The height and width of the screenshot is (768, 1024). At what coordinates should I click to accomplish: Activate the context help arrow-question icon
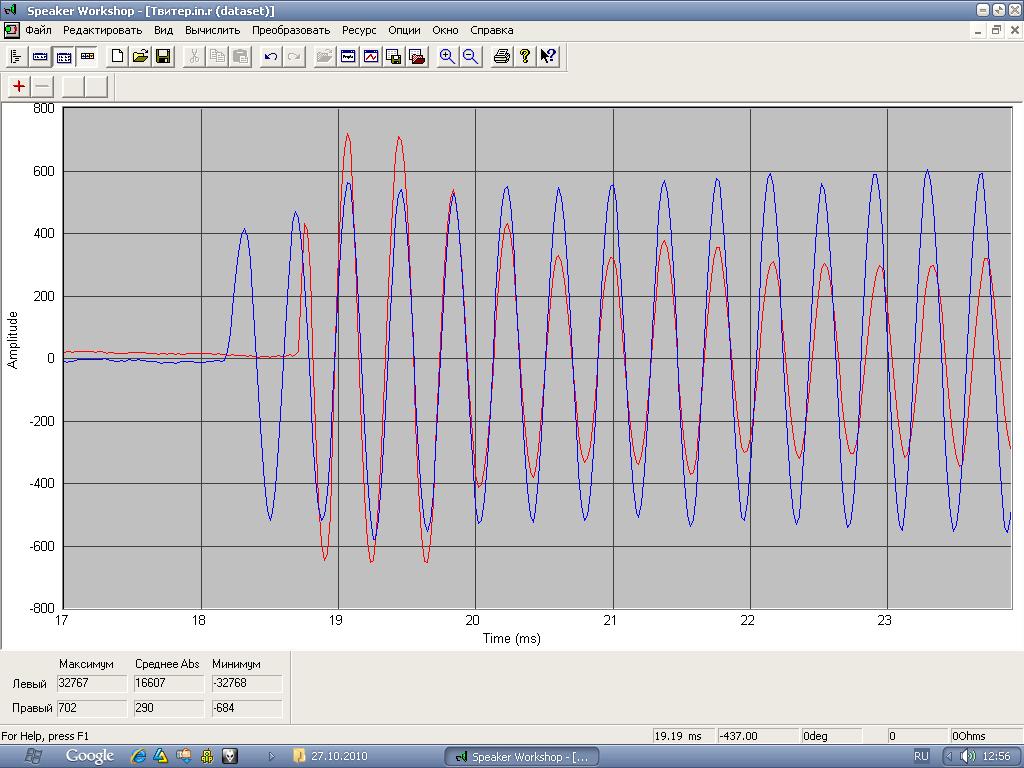pos(548,57)
